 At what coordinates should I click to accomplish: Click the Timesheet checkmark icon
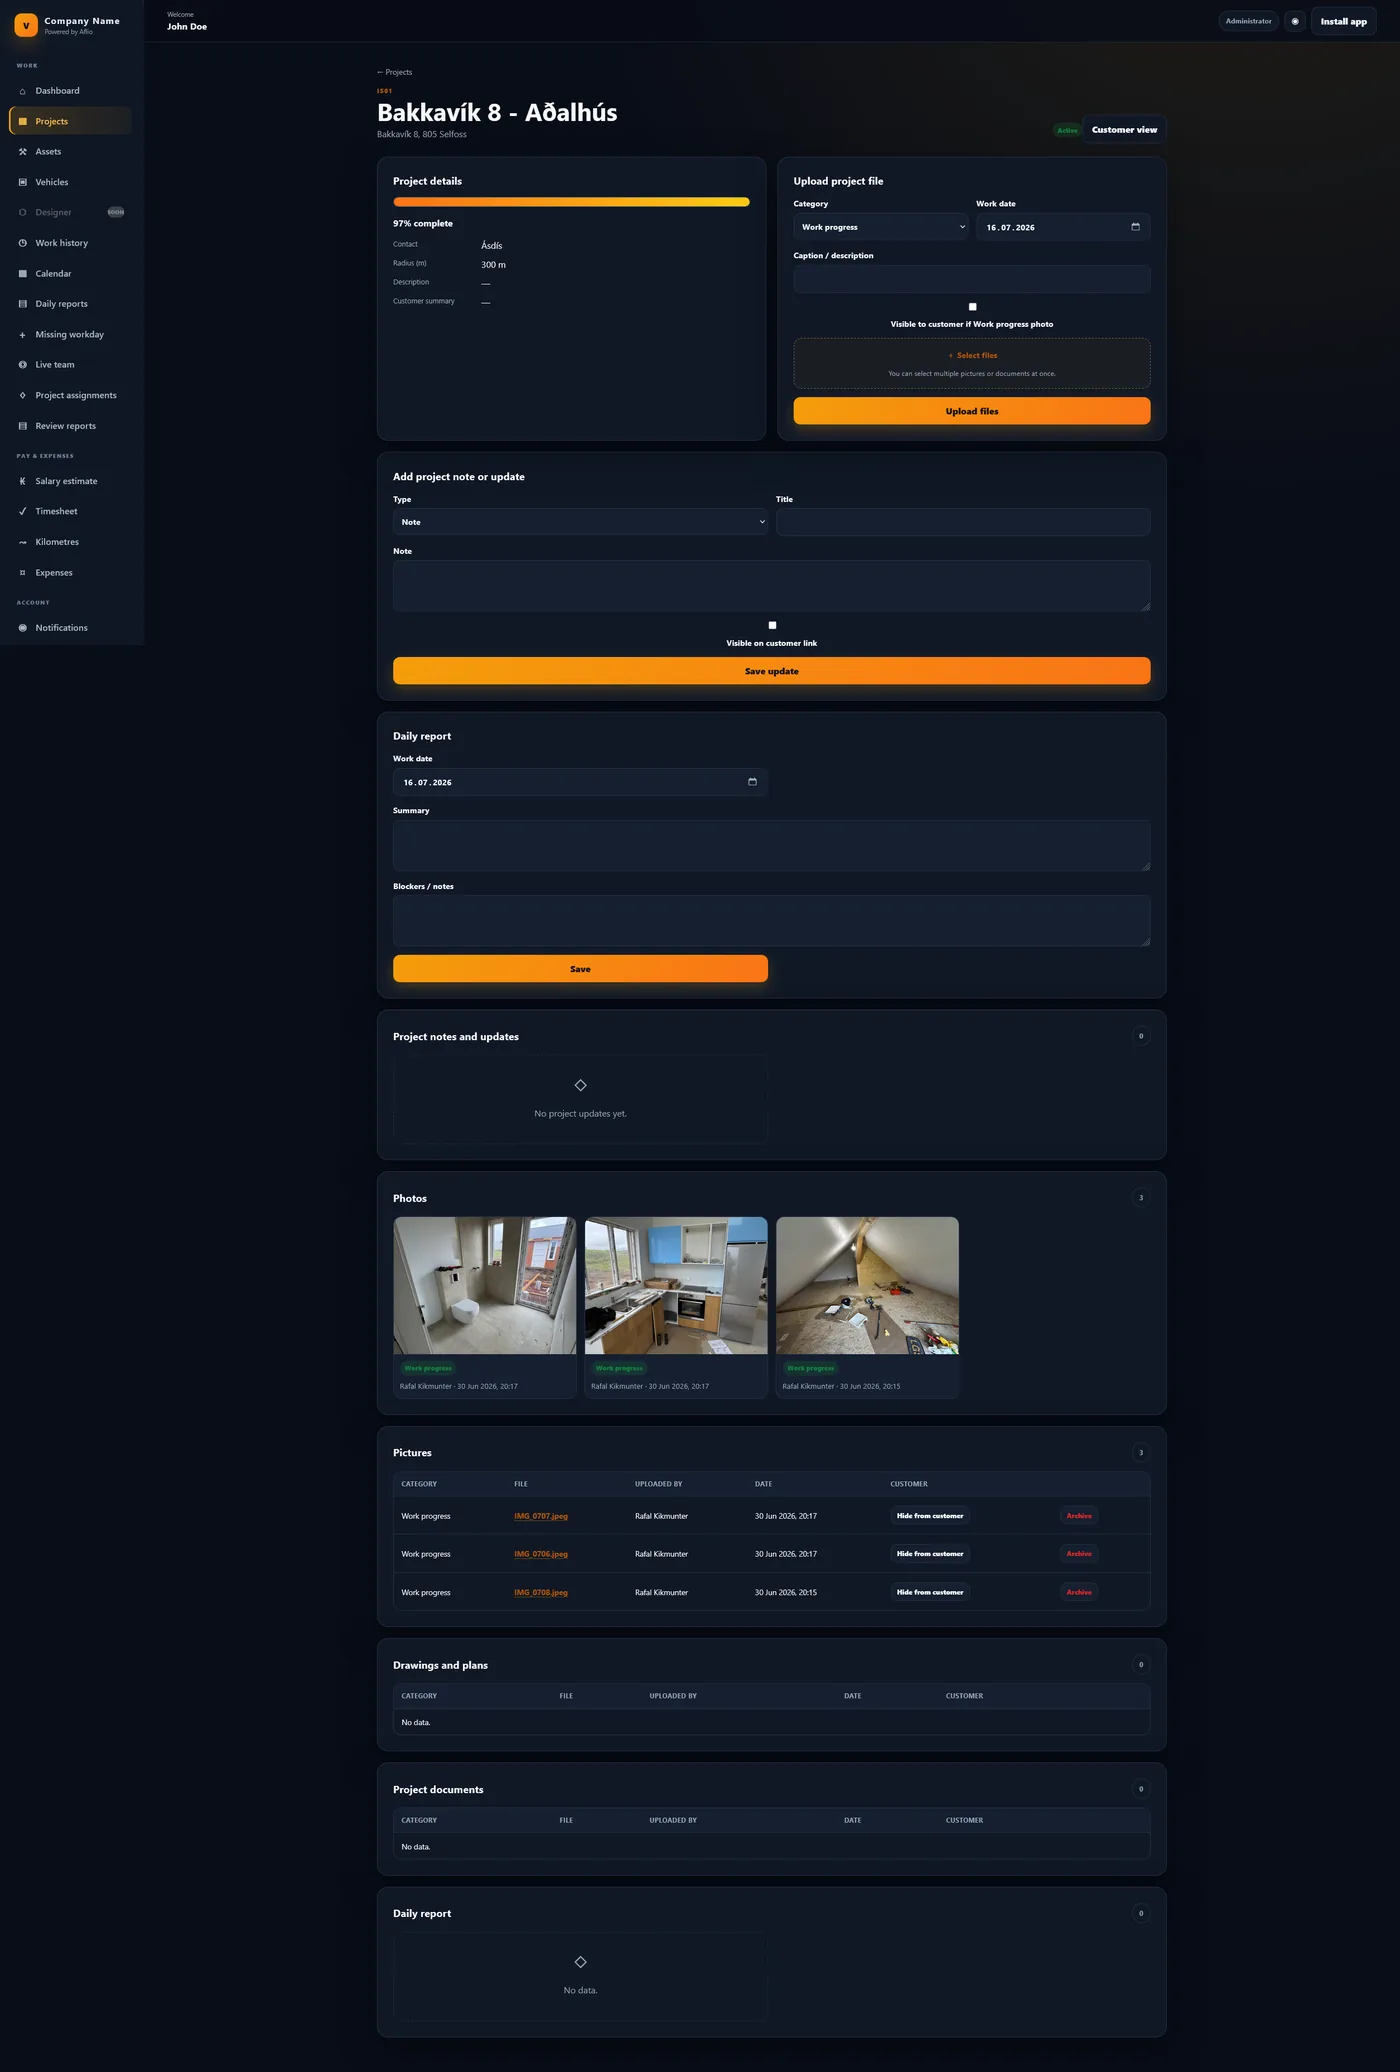coord(23,512)
